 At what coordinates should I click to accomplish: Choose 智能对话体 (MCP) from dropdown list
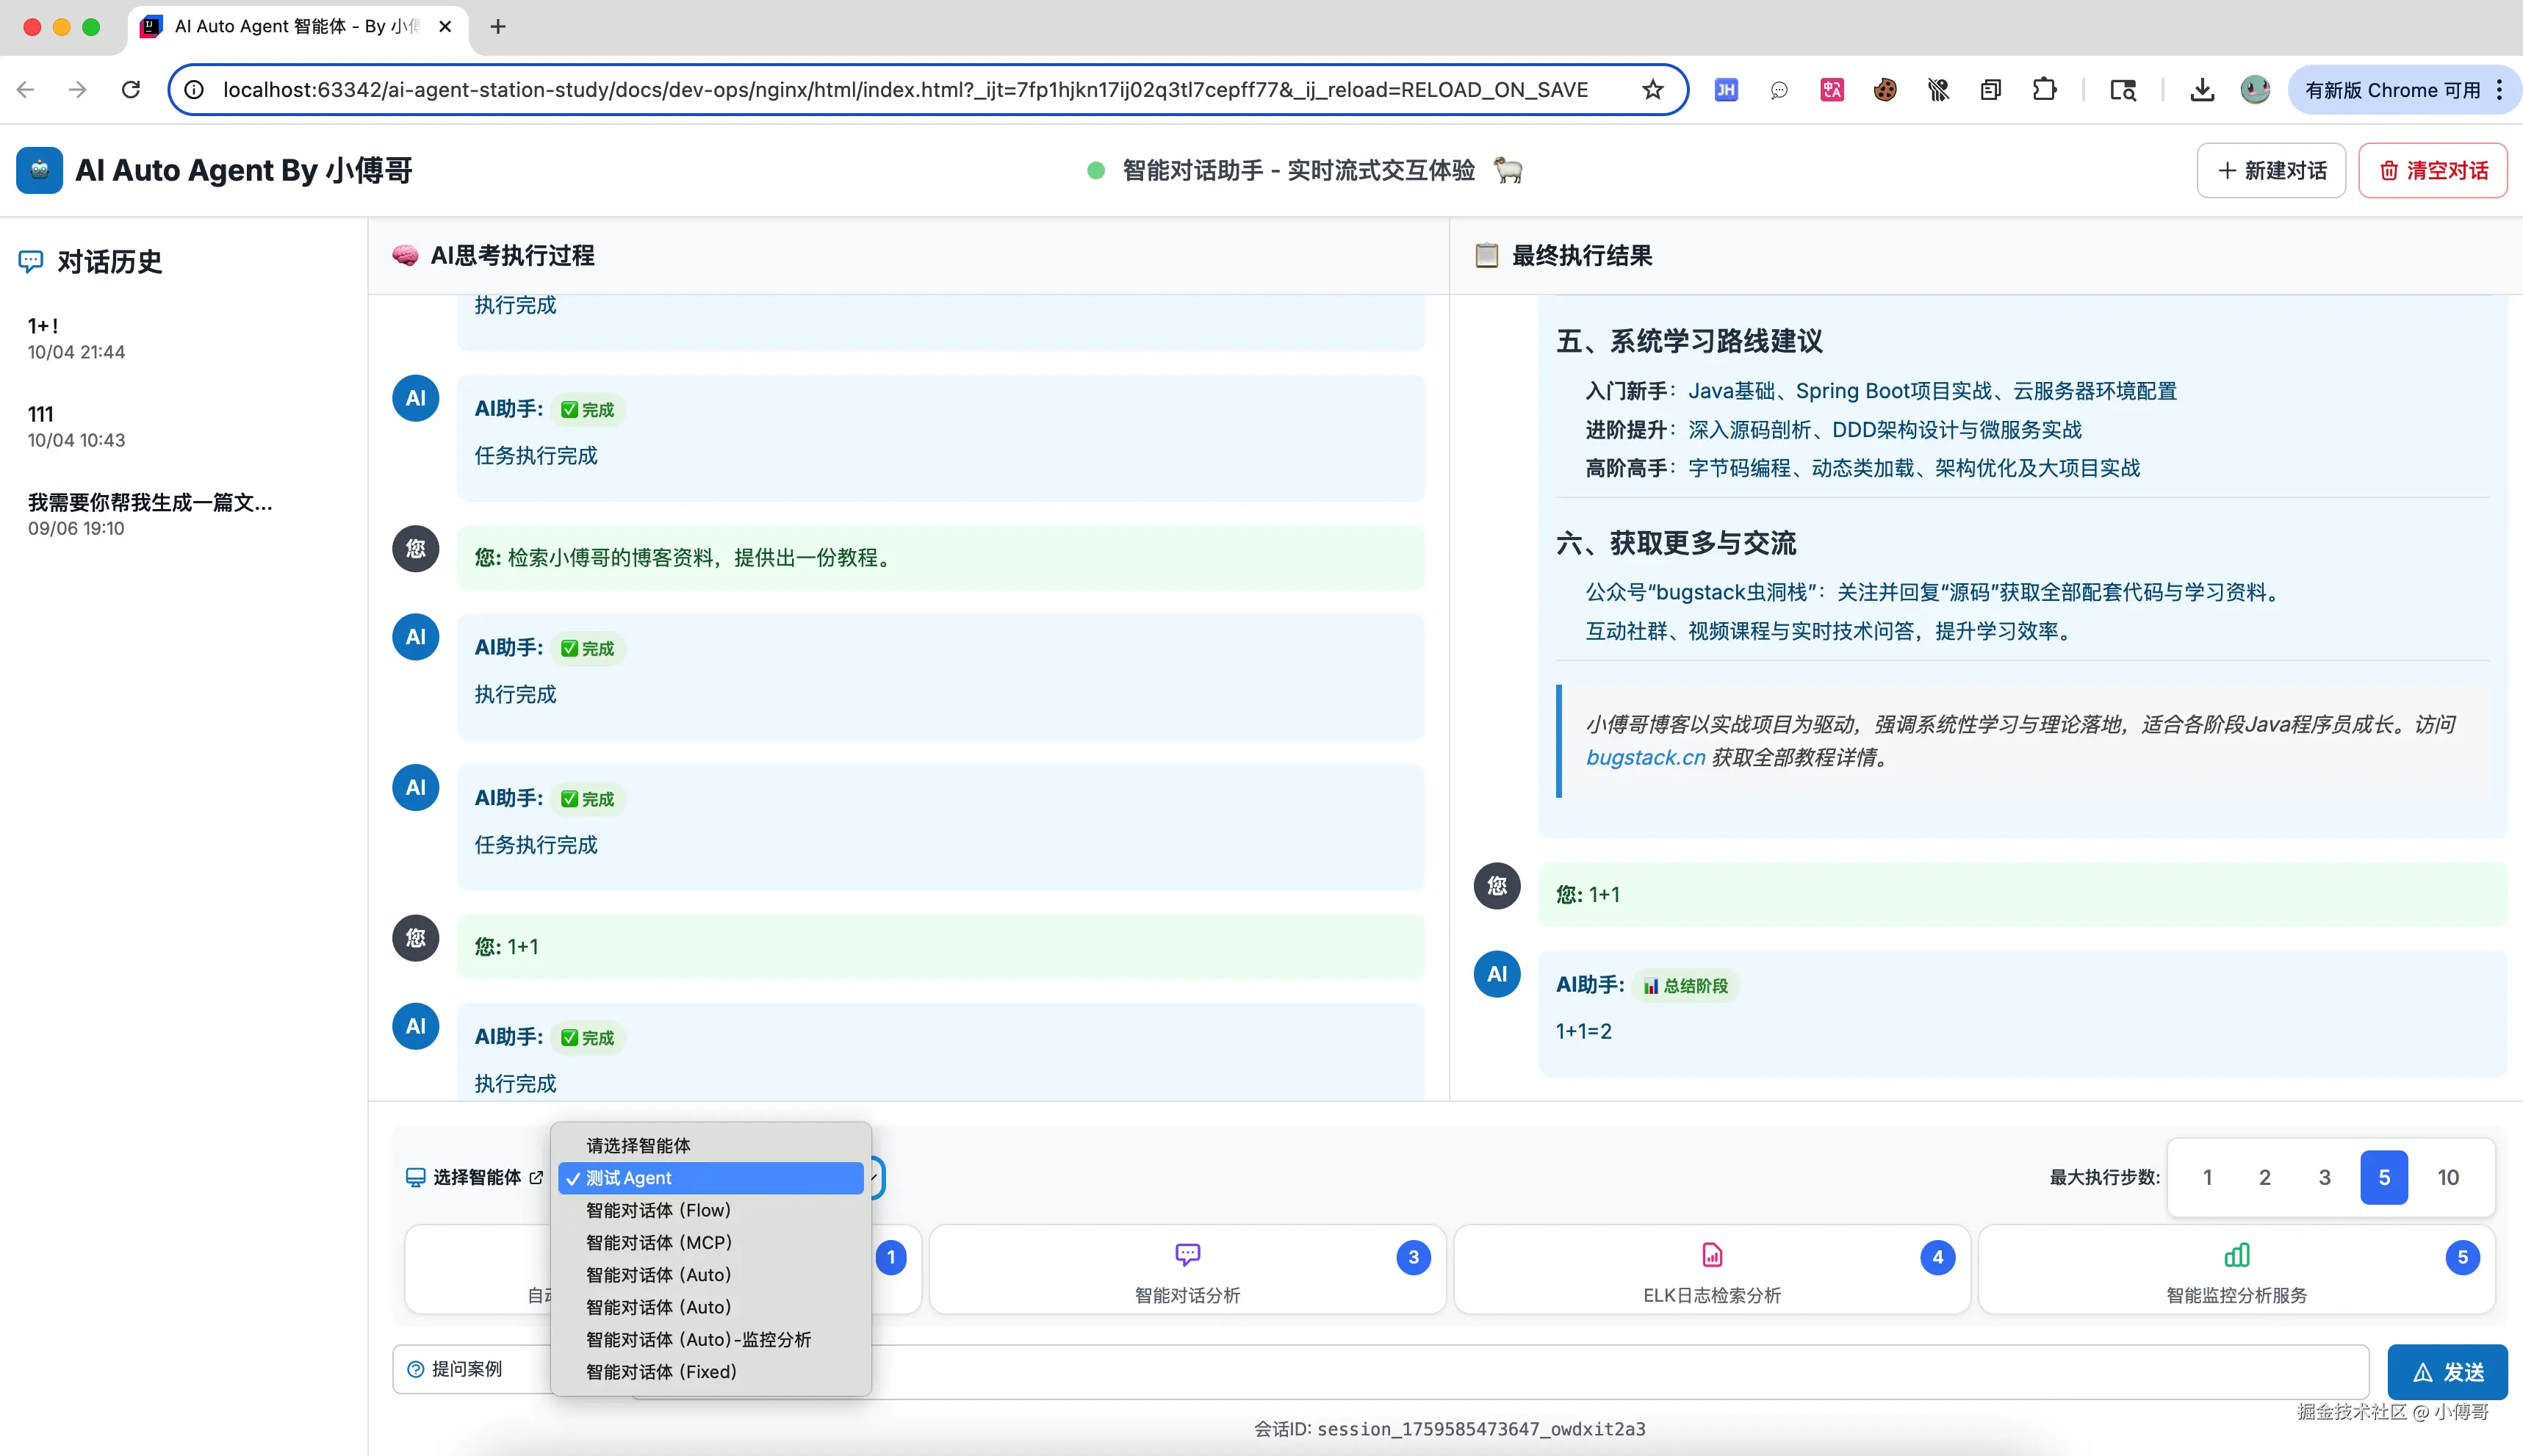[658, 1242]
